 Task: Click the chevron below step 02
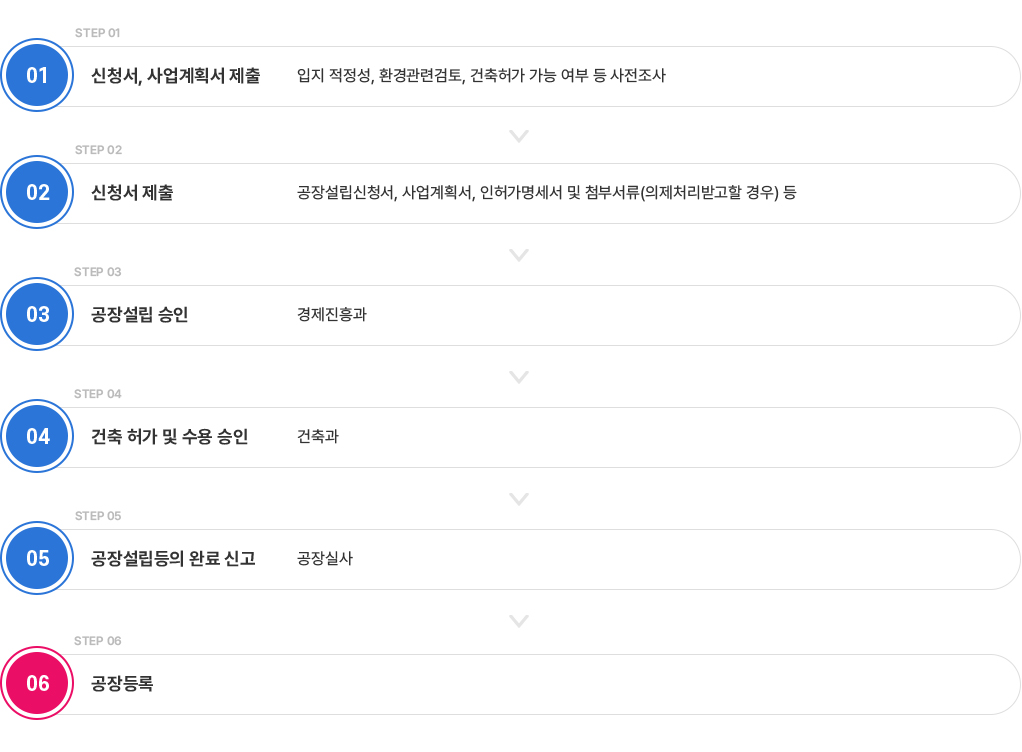coord(518,255)
